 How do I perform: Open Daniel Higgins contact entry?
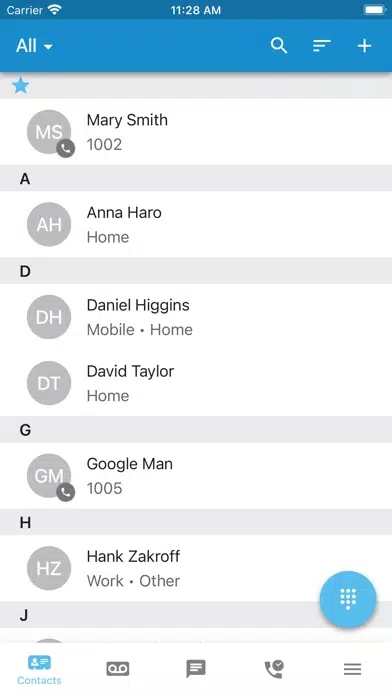click(196, 317)
